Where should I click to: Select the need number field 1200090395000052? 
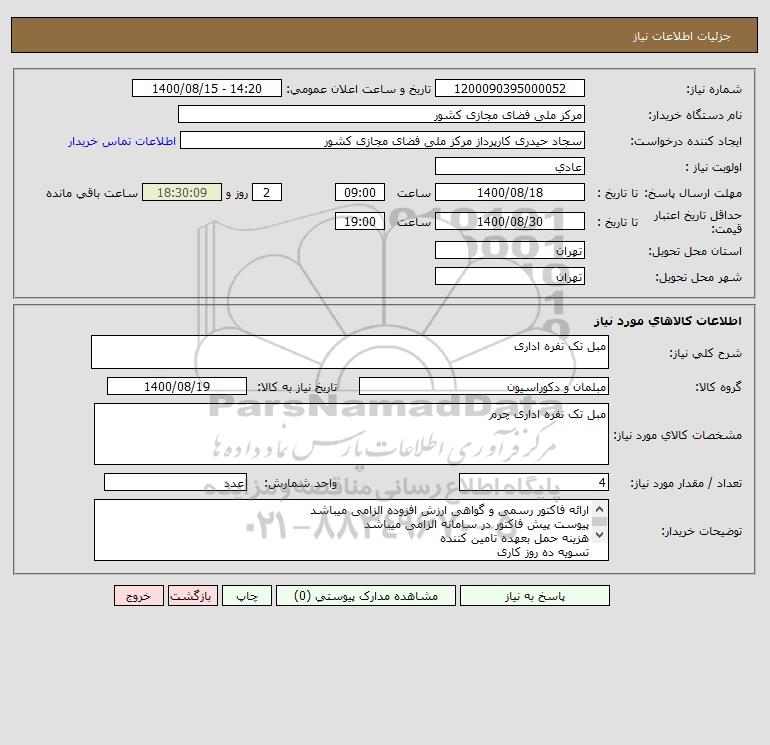point(510,88)
